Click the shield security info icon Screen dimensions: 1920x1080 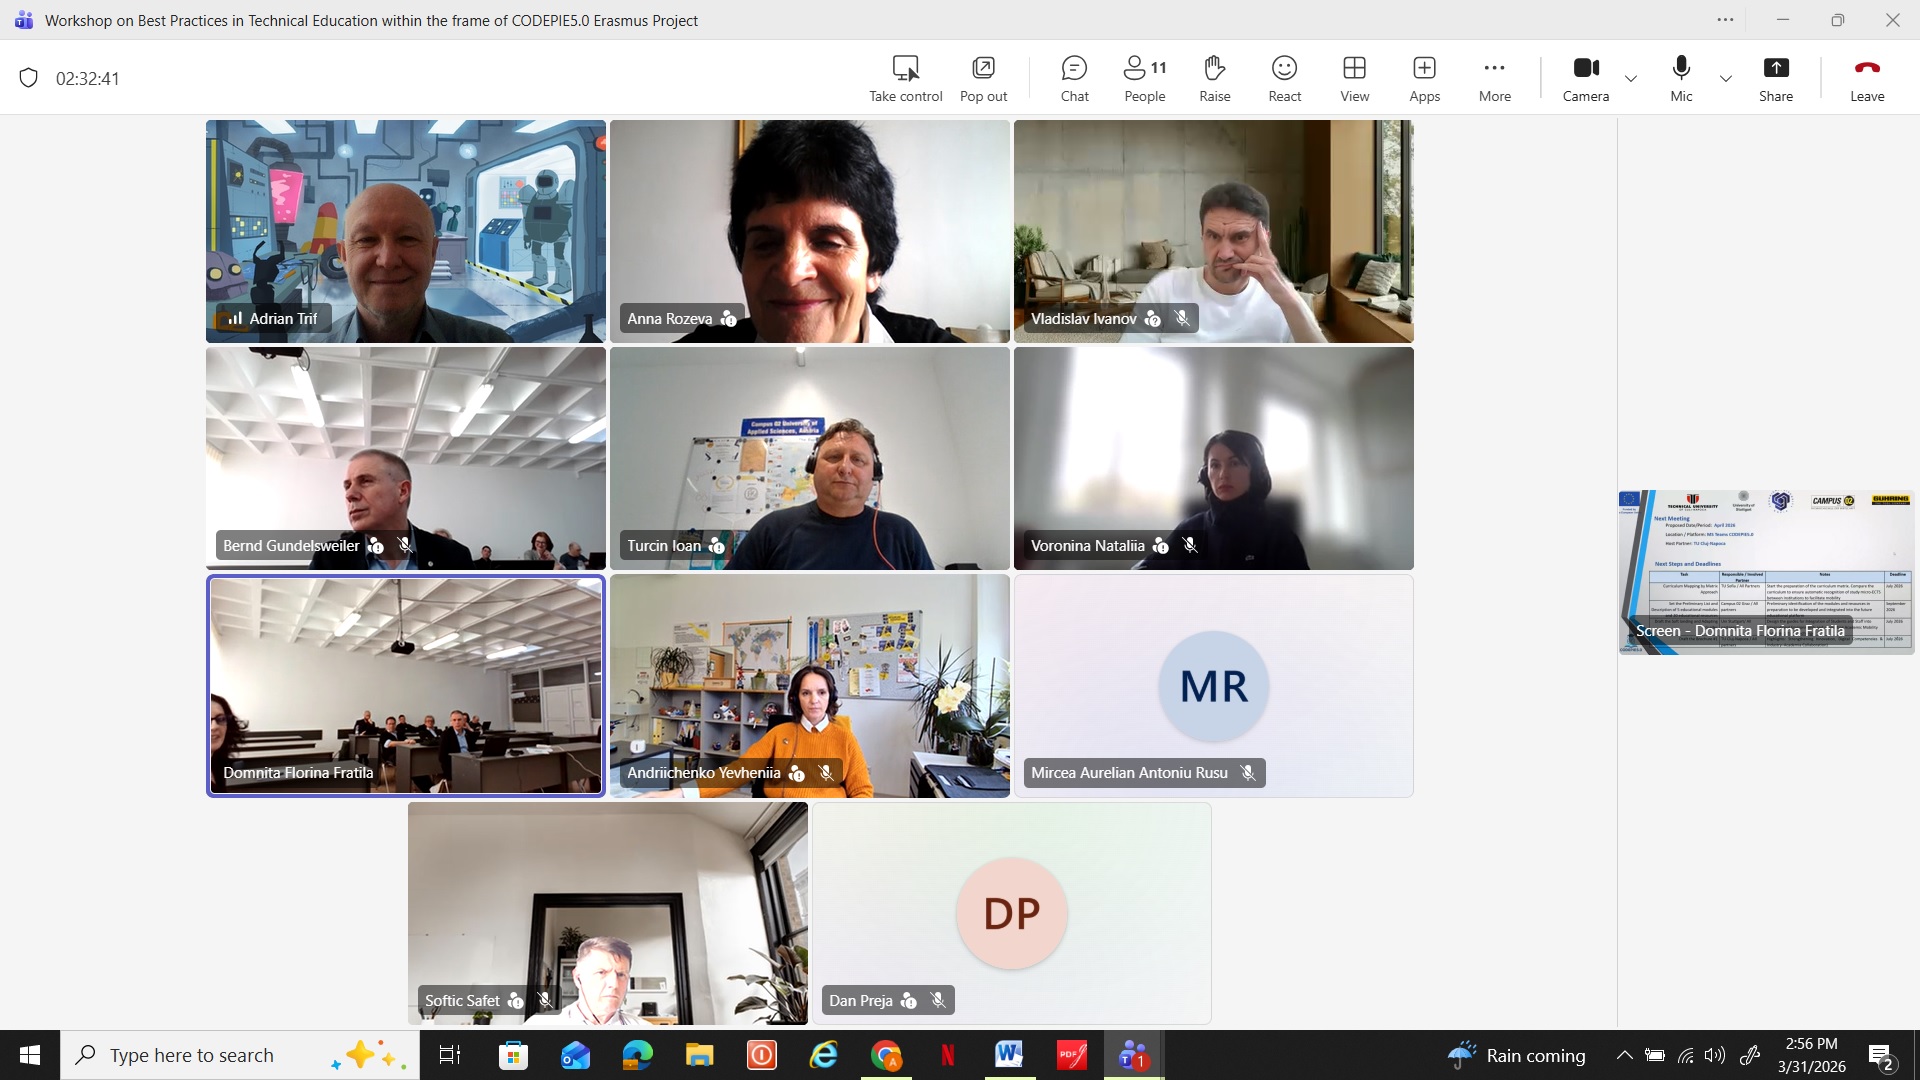[x=29, y=78]
